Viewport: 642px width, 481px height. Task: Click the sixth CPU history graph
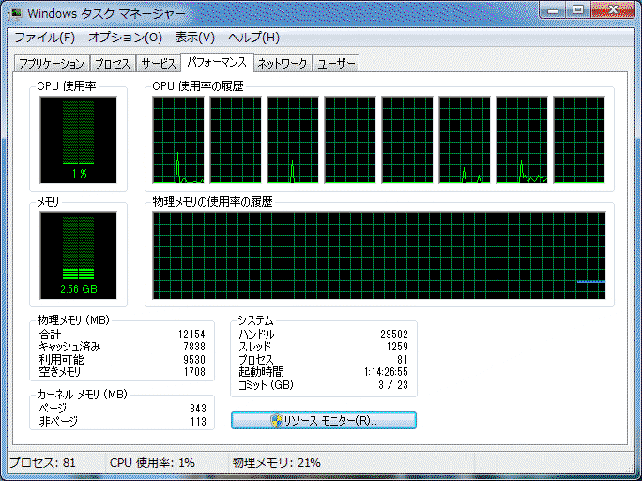(x=465, y=140)
